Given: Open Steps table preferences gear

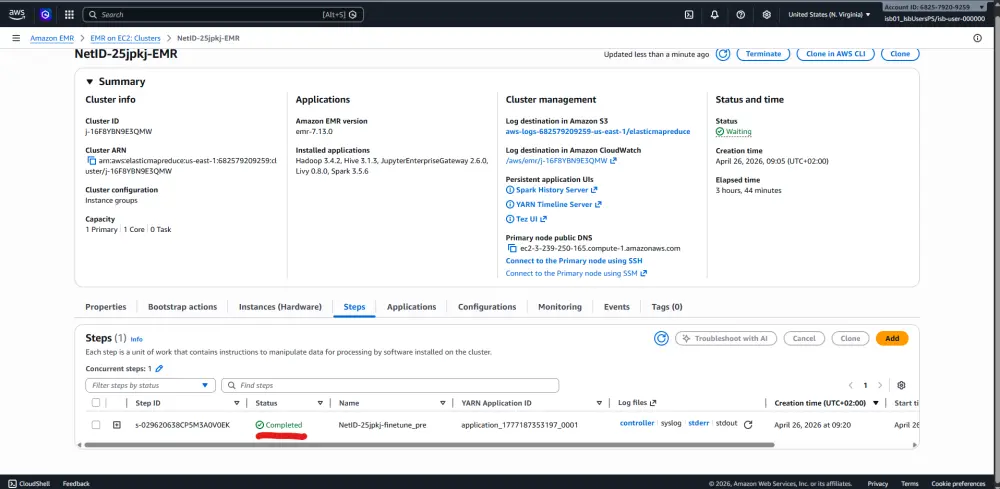Looking at the screenshot, I should pos(901,385).
